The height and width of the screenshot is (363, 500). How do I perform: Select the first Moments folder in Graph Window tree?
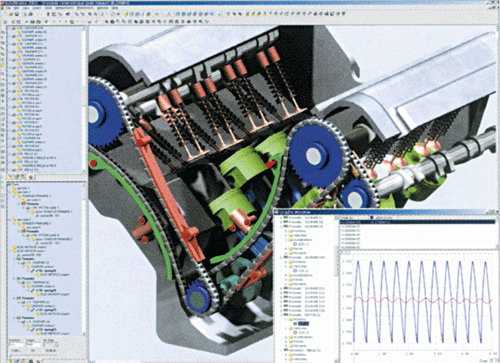coord(298,253)
